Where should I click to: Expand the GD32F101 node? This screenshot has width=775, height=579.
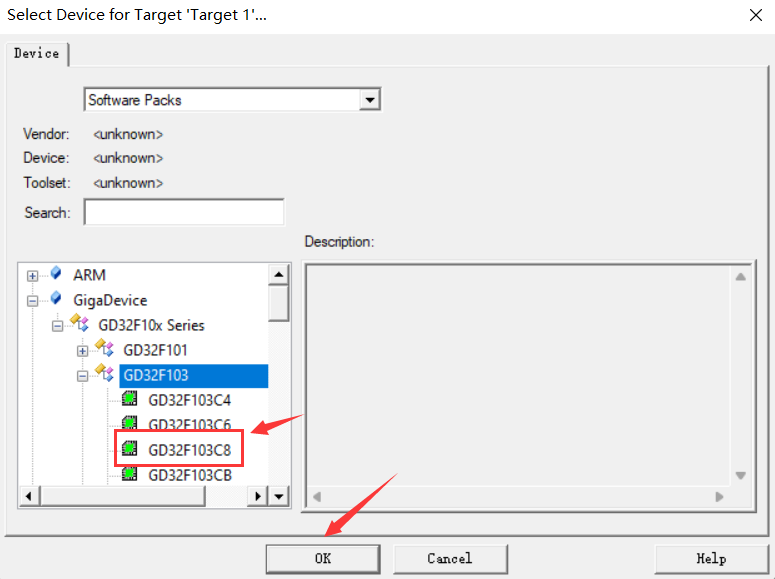[x=83, y=351]
